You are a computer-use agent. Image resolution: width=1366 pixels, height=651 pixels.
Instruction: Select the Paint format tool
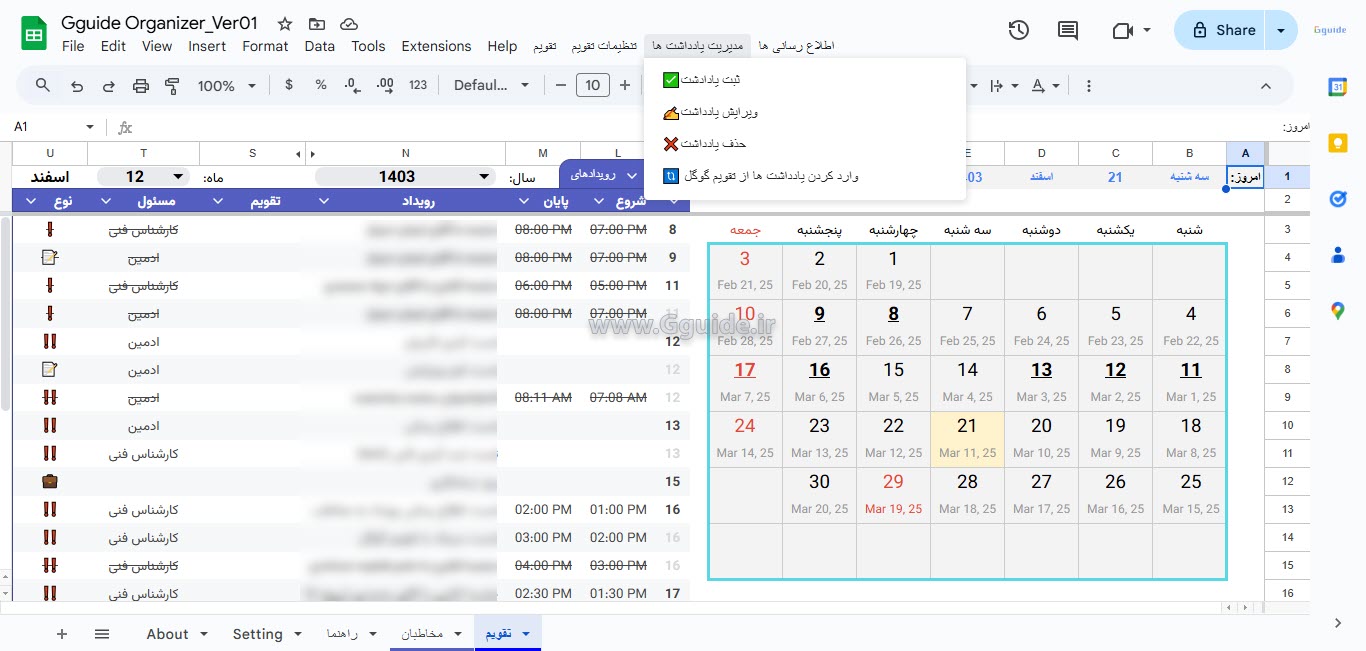172,85
